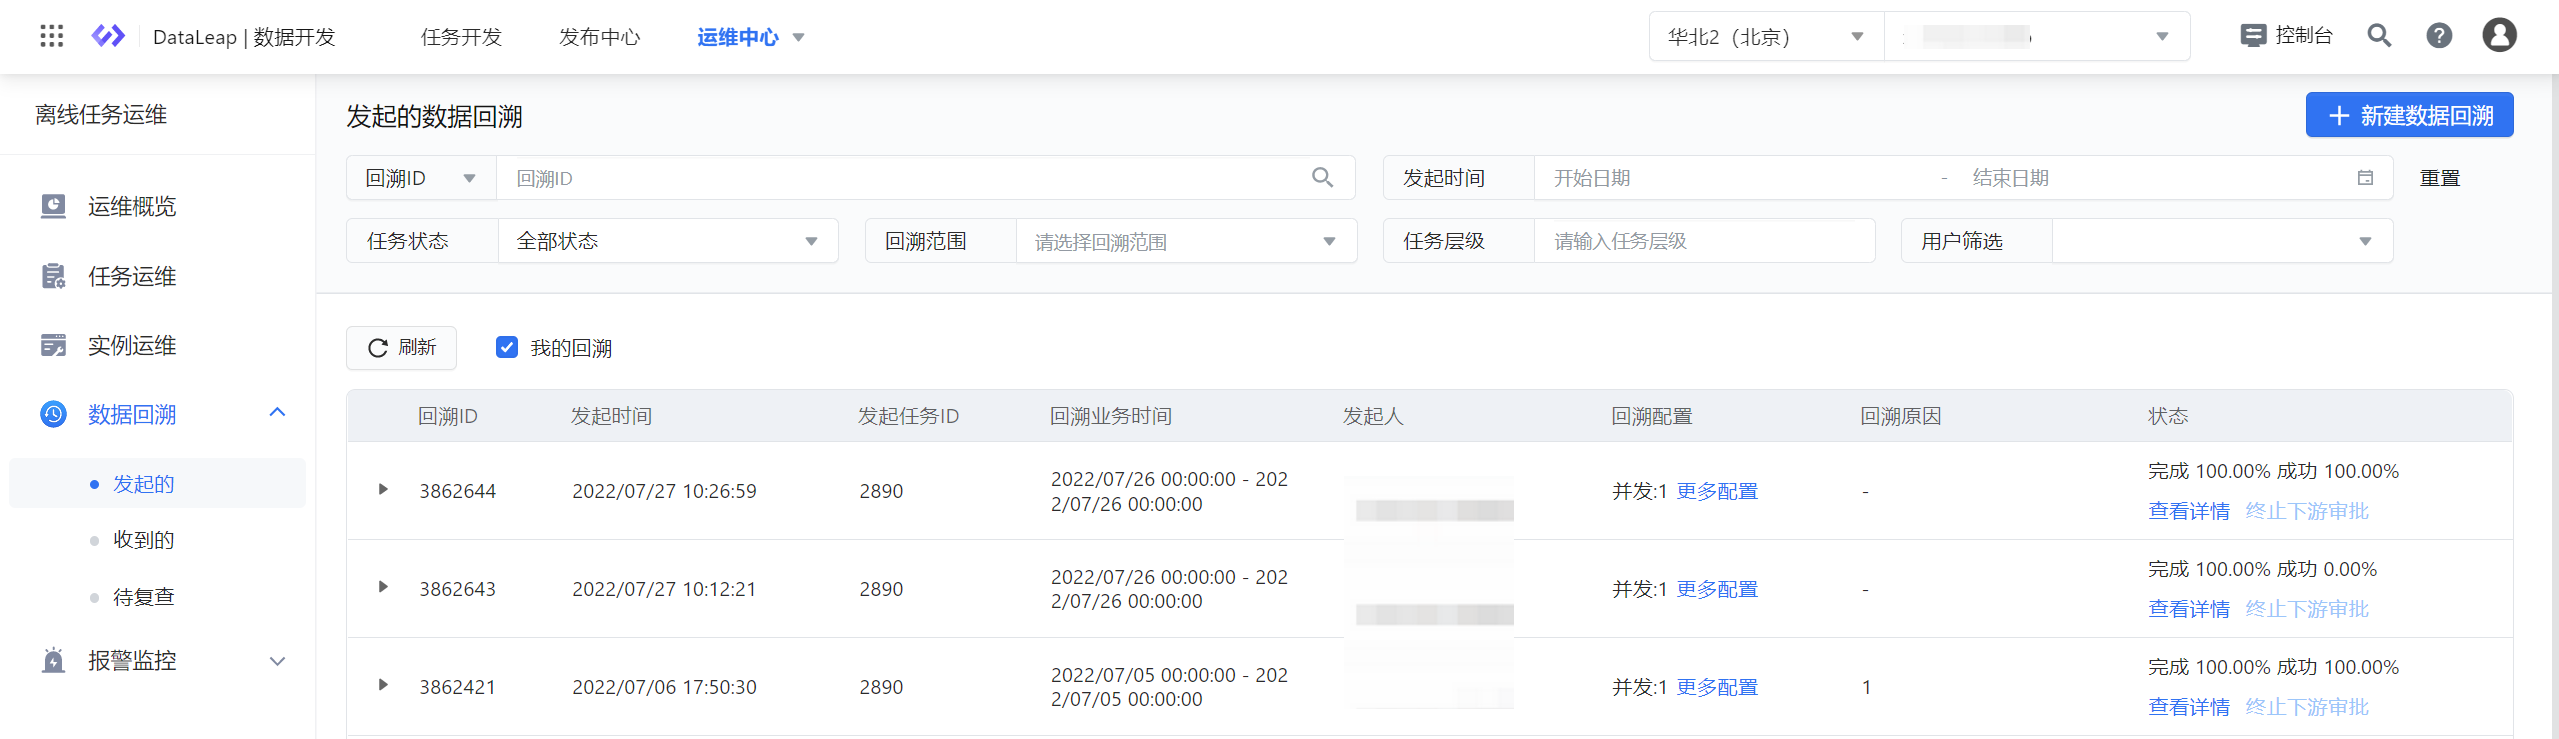The image size is (2559, 739).
Task: Open the app grid launcher icon
Action: pos(51,37)
